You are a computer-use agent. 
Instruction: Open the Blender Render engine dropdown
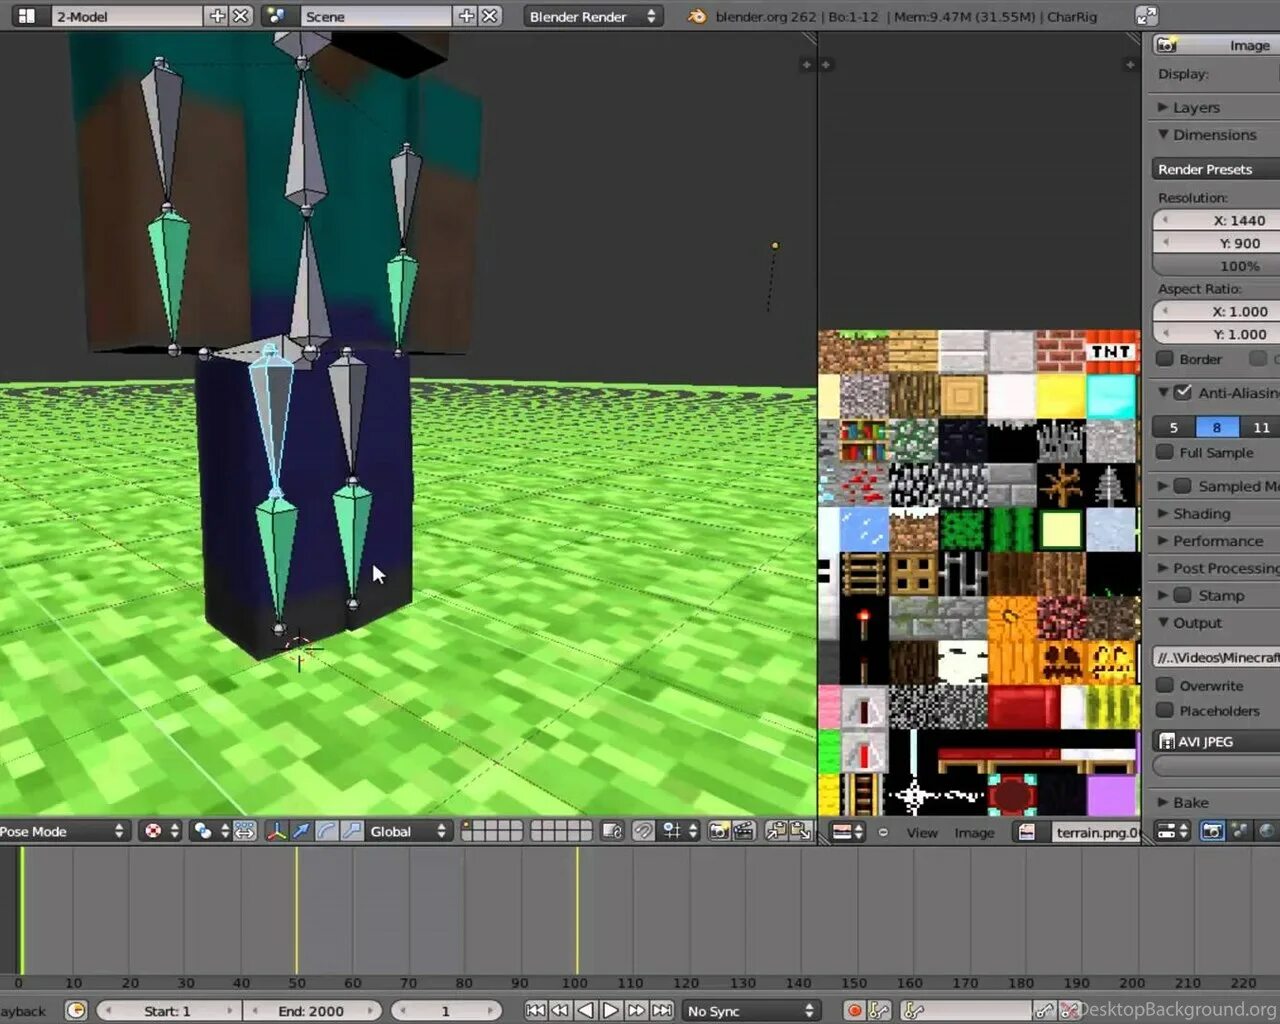point(592,16)
